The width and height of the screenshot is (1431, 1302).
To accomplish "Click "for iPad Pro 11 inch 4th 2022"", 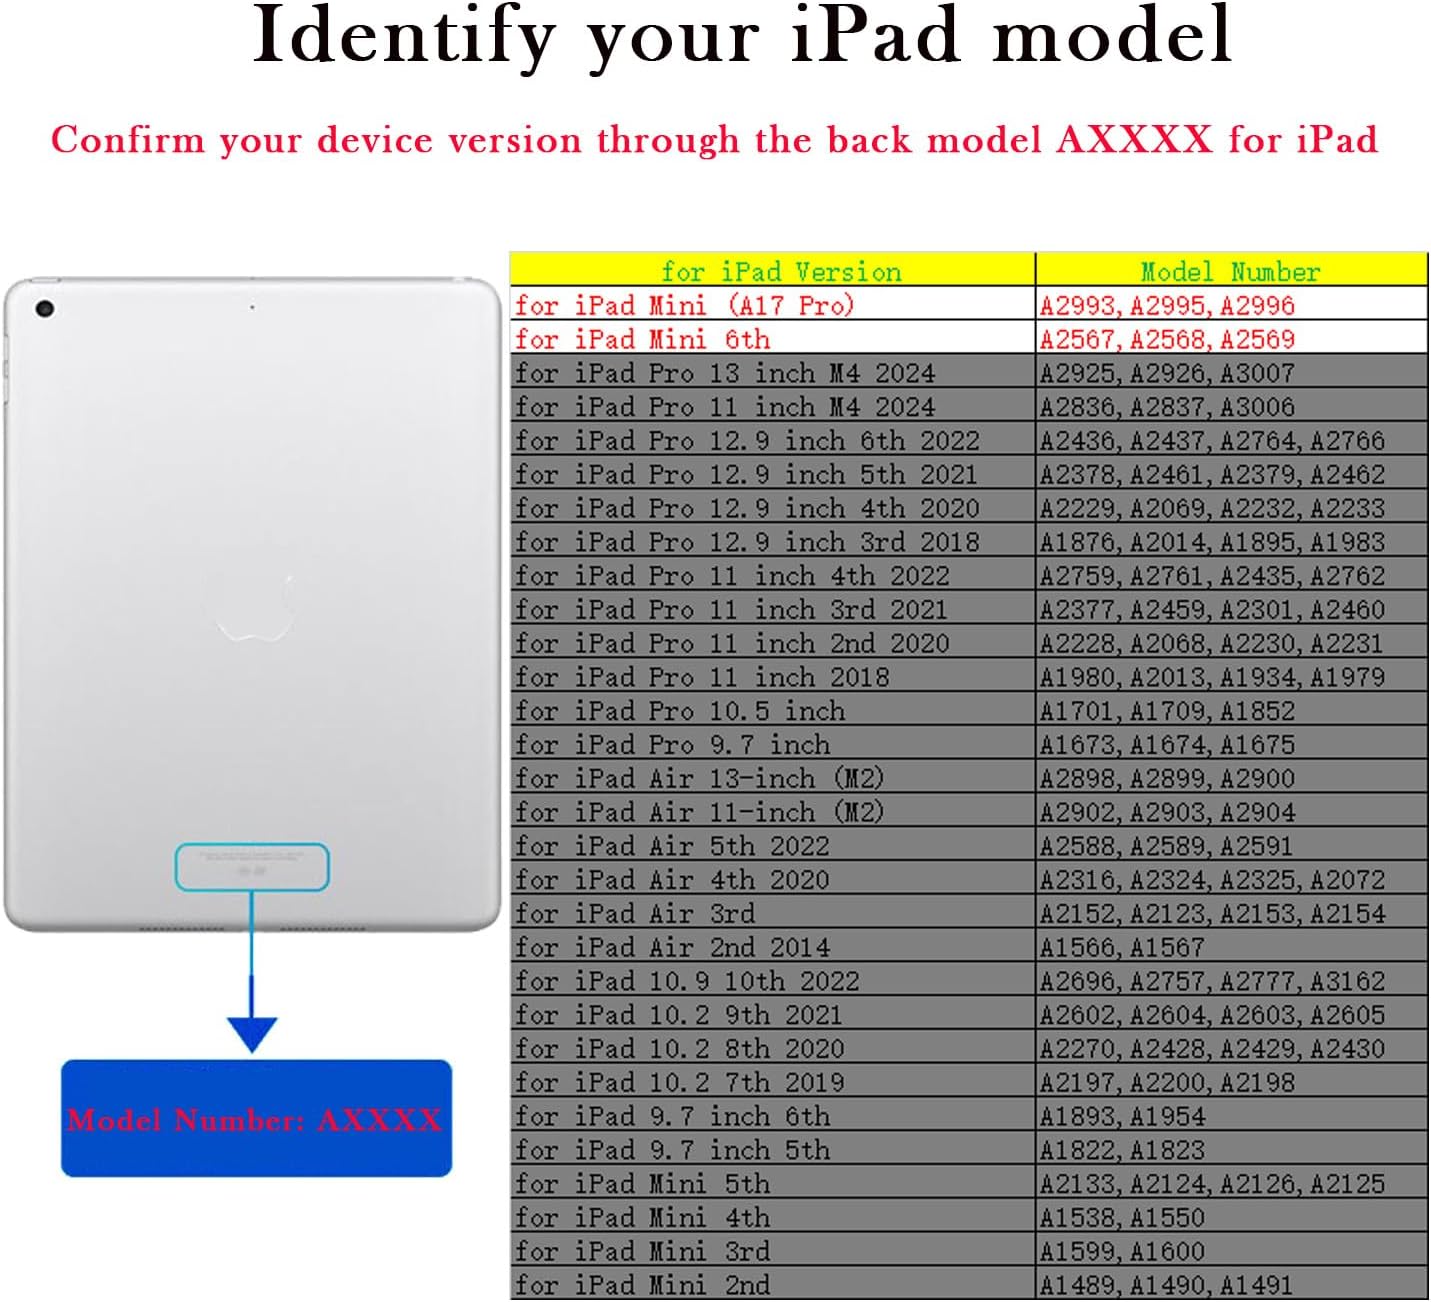I will click(732, 576).
